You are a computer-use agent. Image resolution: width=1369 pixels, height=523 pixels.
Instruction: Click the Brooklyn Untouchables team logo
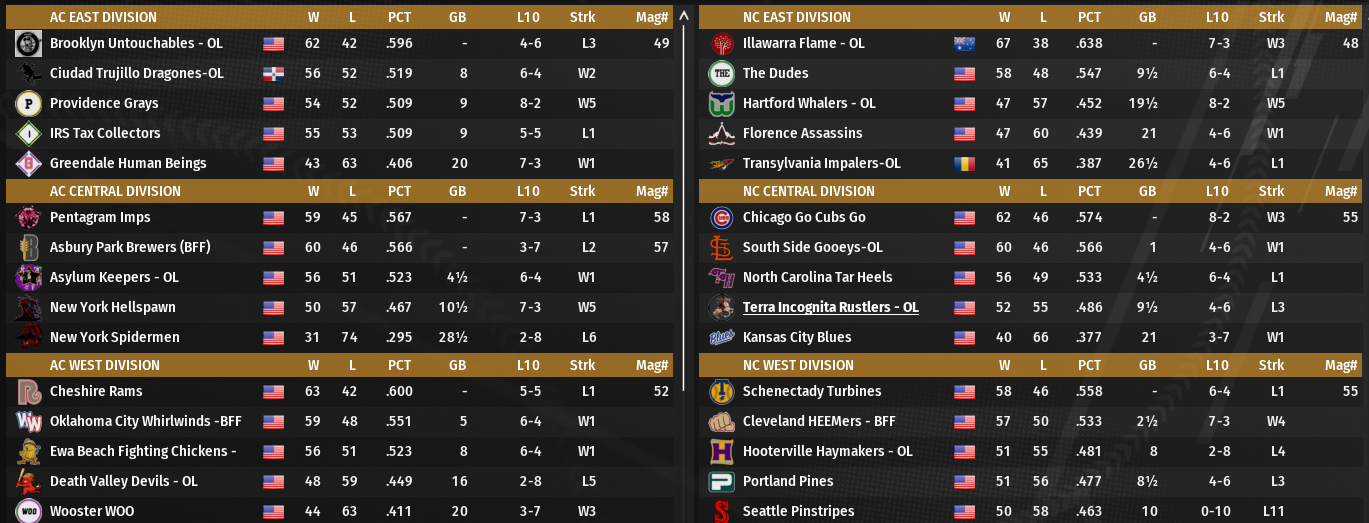[x=28, y=44]
